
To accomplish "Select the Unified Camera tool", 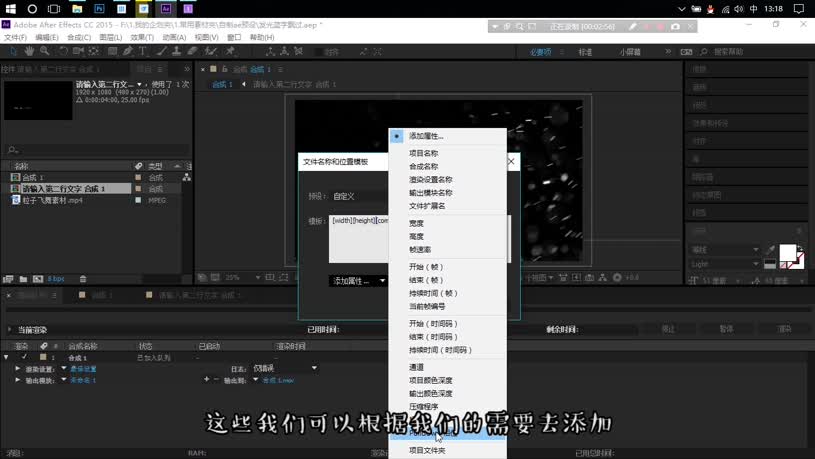I will tap(78, 51).
